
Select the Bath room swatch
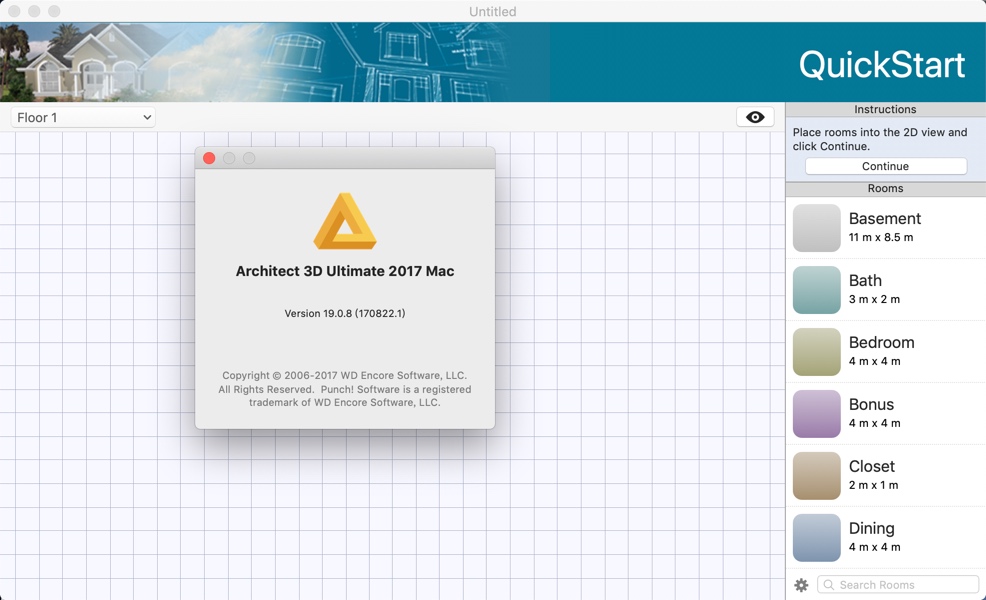816,290
